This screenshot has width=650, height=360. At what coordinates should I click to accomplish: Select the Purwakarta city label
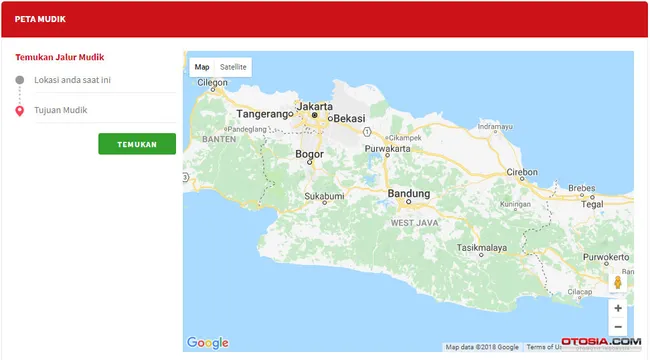pos(388,148)
